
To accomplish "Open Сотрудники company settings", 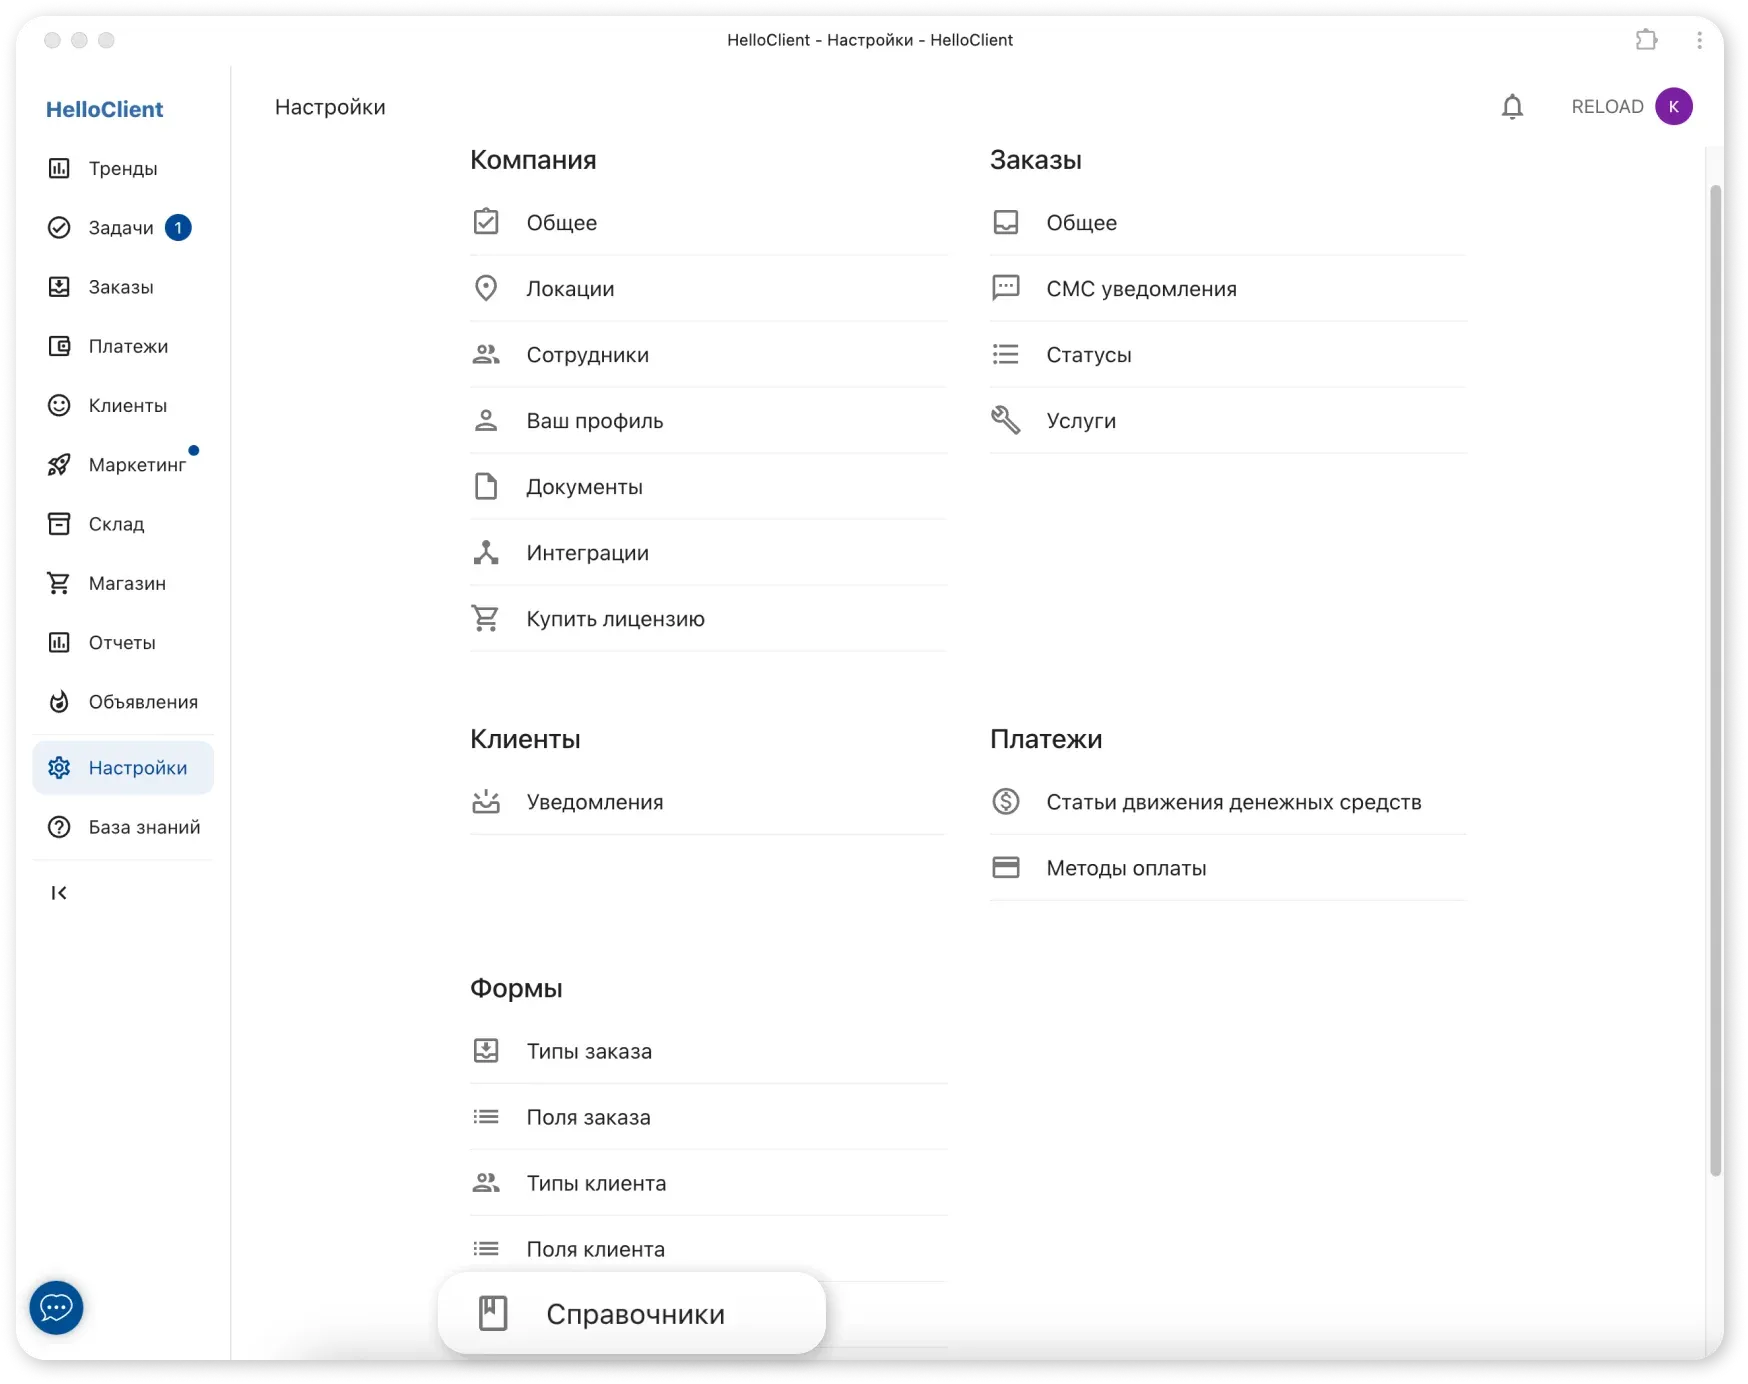I will (x=587, y=354).
